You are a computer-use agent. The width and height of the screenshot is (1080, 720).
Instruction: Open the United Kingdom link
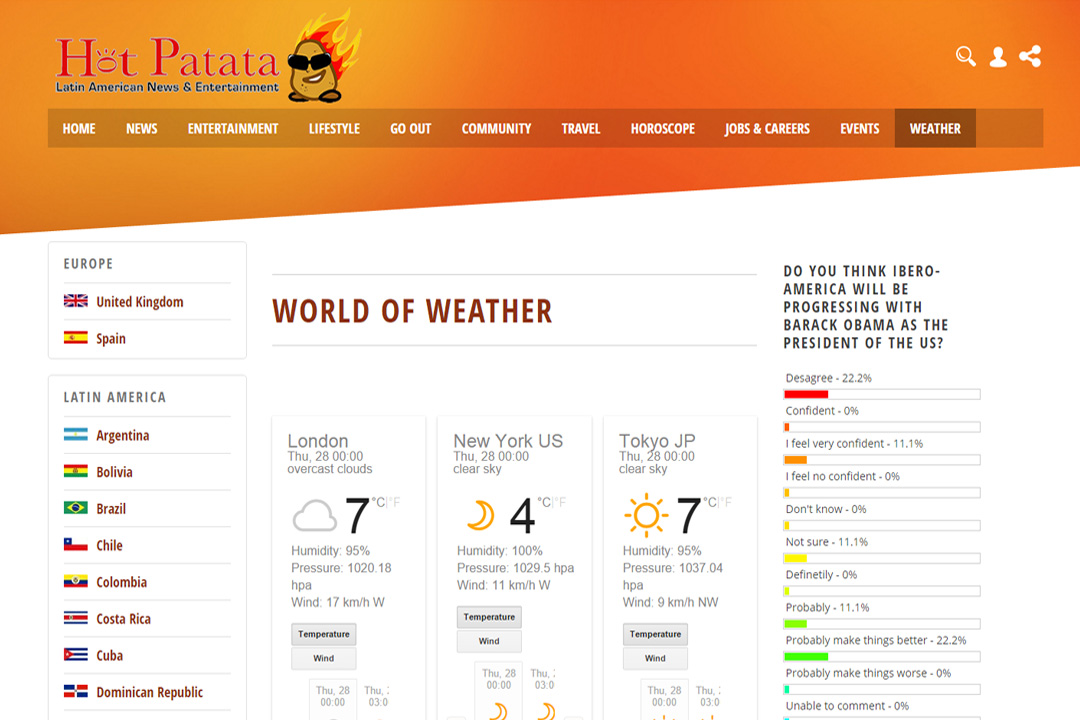tap(140, 302)
